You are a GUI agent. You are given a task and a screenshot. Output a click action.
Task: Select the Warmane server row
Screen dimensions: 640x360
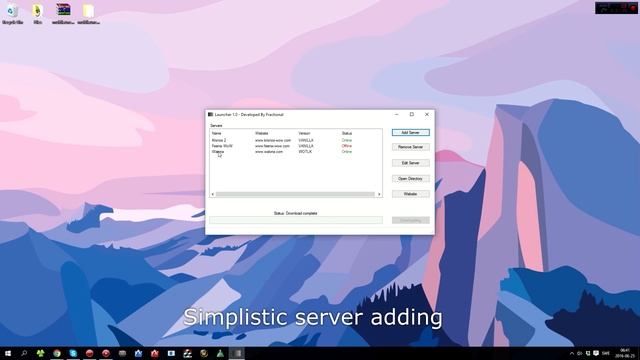point(296,151)
